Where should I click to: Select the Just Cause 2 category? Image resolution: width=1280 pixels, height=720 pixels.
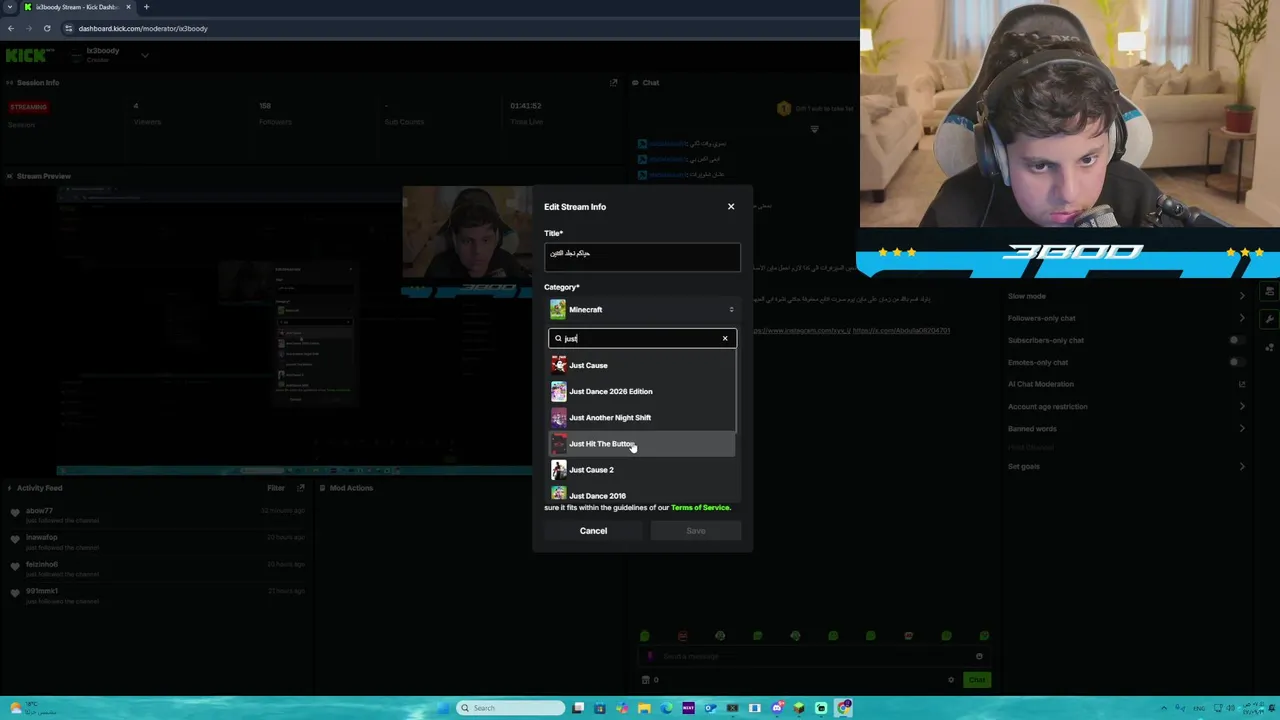pyautogui.click(x=642, y=469)
